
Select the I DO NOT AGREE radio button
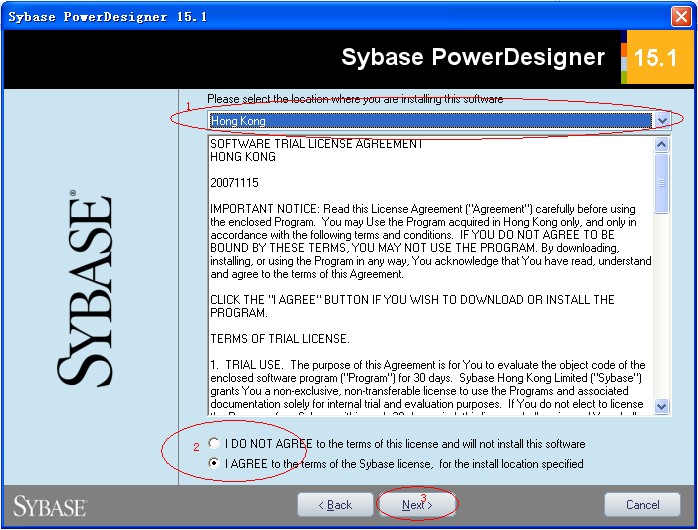[214, 444]
